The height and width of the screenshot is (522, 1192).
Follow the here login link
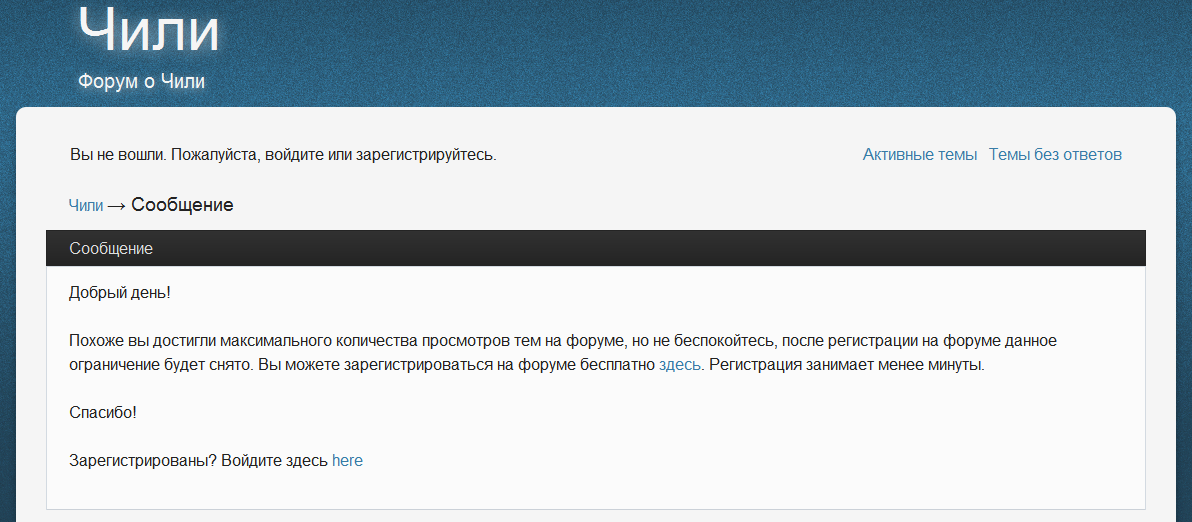[x=347, y=460]
